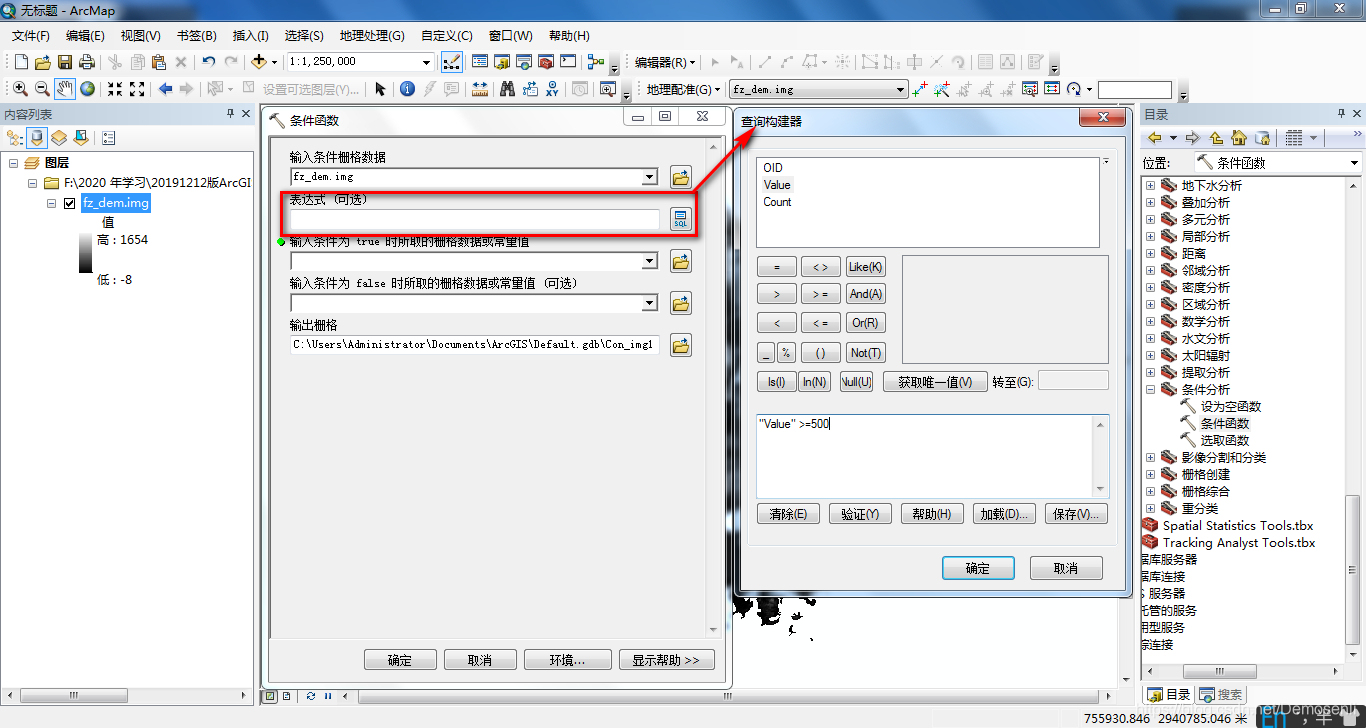Image resolution: width=1366 pixels, height=728 pixels.
Task: Select the Zoom Out magnifier tool
Action: (42, 89)
